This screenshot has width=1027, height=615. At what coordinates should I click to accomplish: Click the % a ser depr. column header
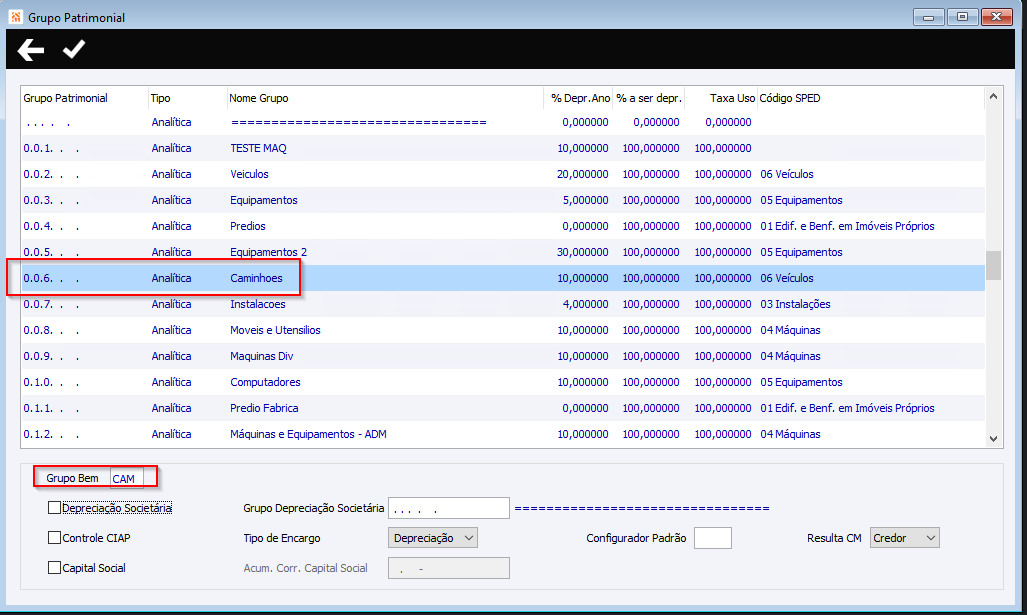(x=649, y=98)
